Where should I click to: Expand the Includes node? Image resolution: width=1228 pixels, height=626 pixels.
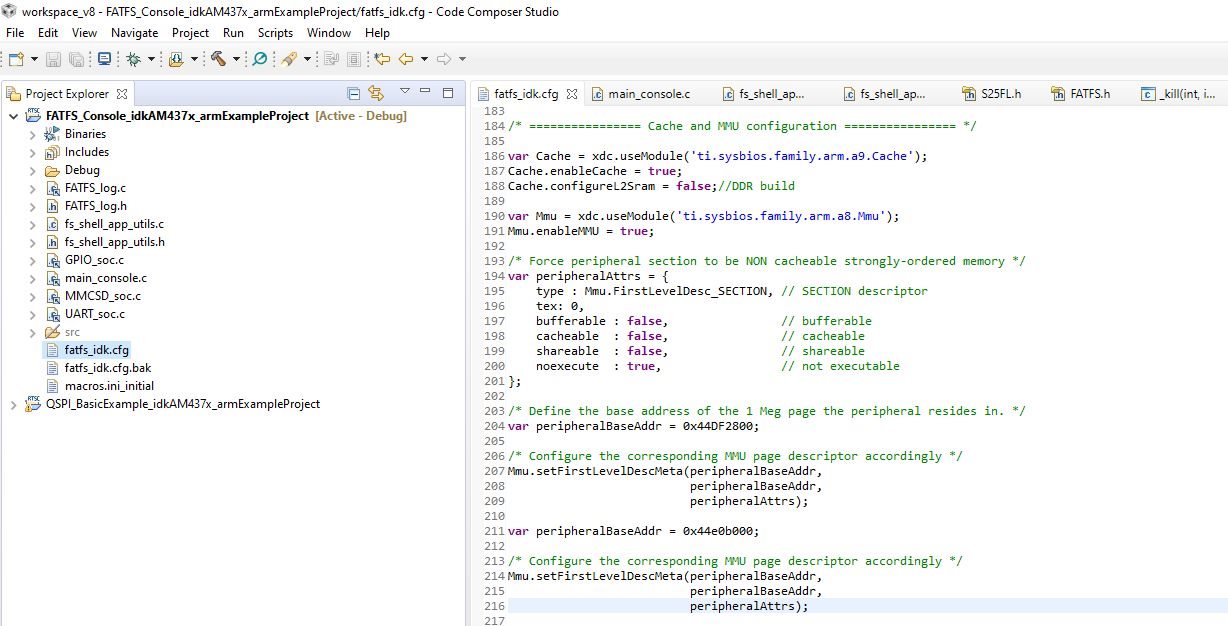[x=32, y=152]
